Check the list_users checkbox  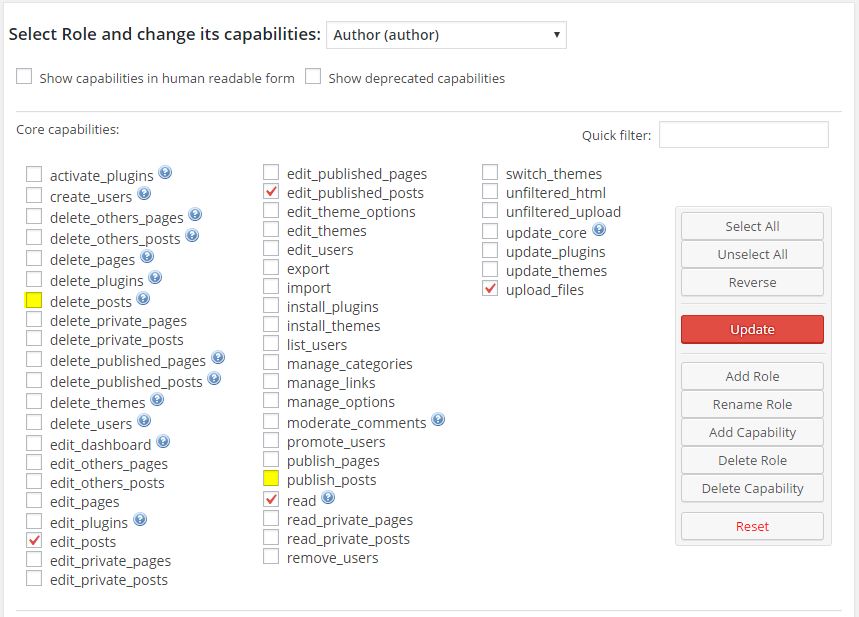click(271, 343)
